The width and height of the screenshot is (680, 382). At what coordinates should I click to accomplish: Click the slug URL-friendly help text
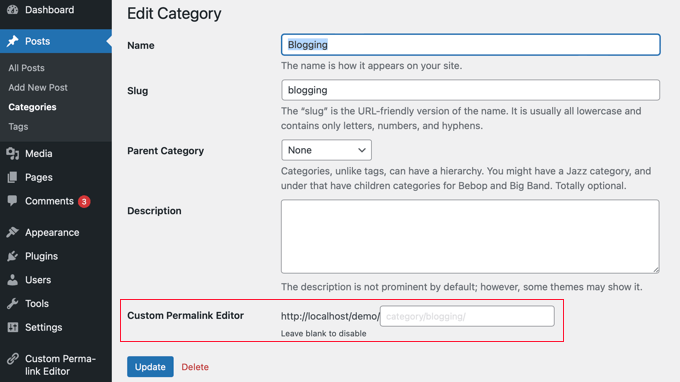click(461, 118)
